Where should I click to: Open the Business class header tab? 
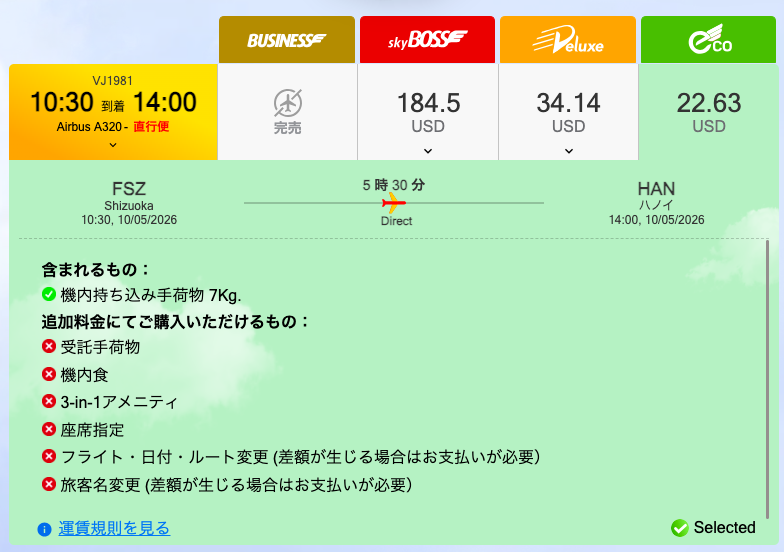click(x=287, y=40)
